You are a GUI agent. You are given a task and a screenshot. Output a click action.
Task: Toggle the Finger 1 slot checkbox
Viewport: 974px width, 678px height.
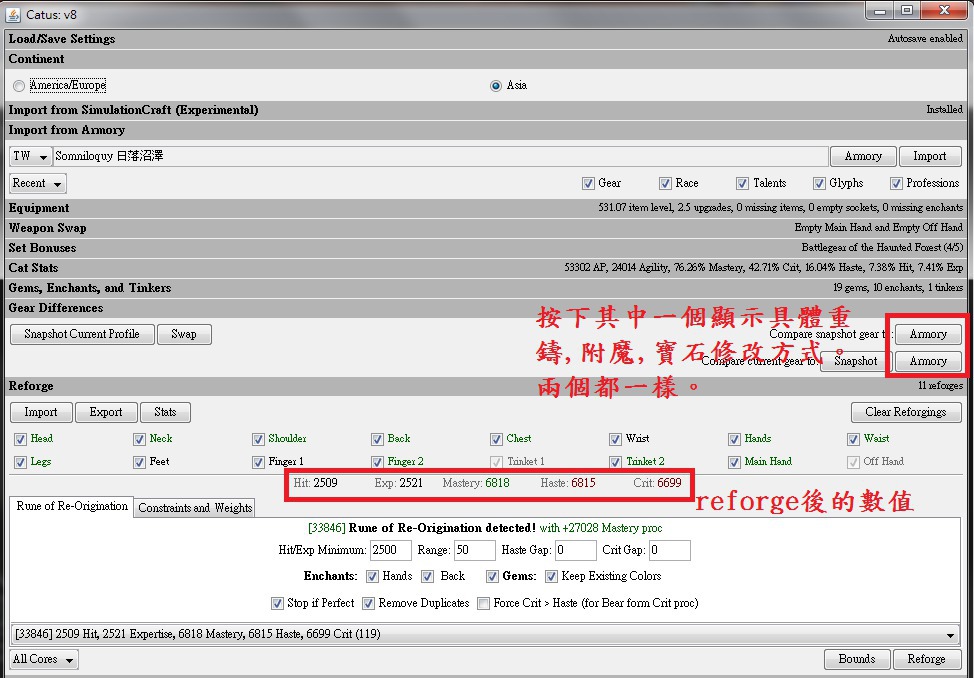coord(258,462)
